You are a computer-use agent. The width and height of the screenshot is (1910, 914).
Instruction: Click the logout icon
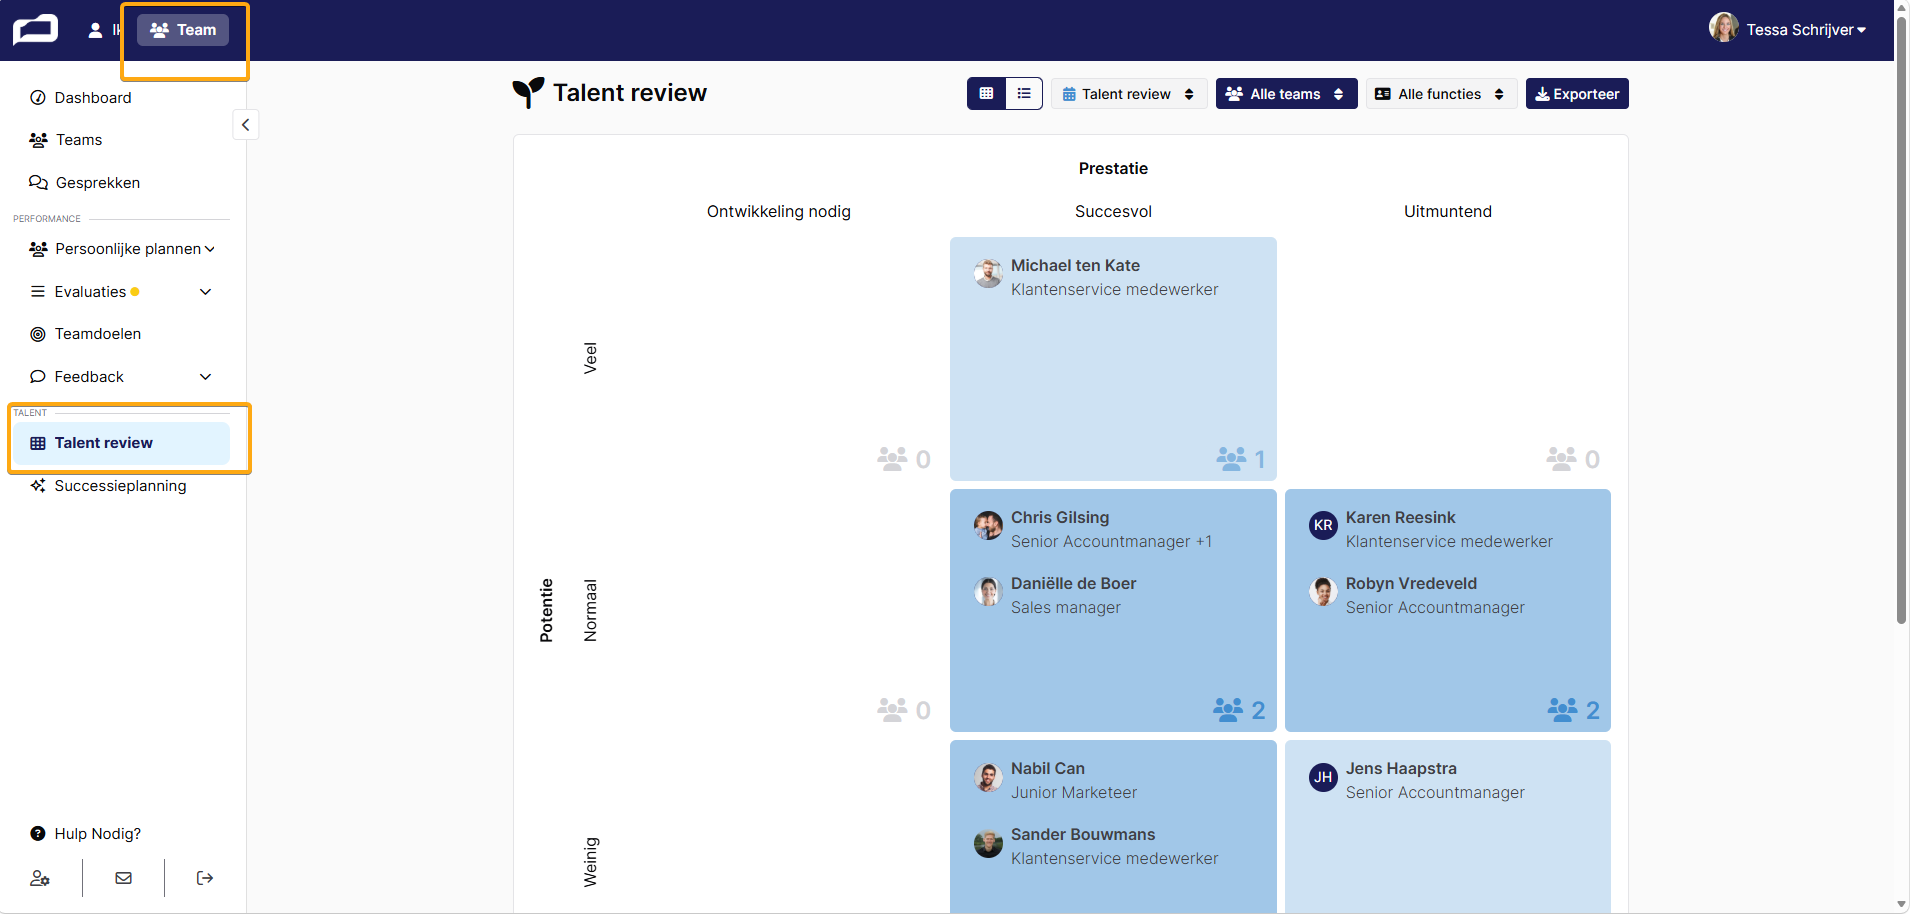[x=205, y=878]
